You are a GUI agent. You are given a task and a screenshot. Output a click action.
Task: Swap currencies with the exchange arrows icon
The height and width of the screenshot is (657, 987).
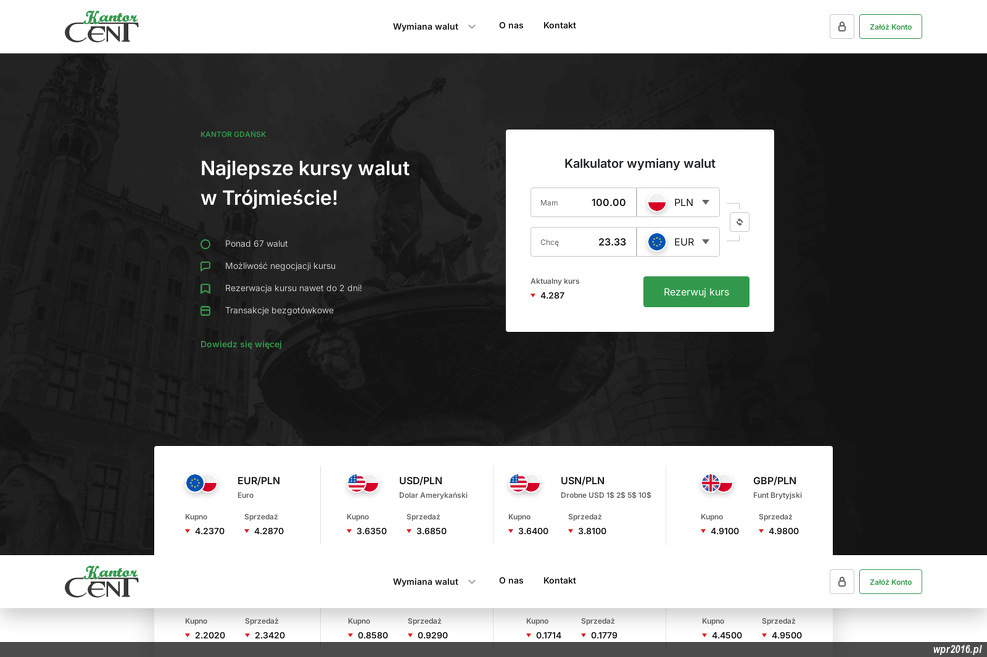739,222
